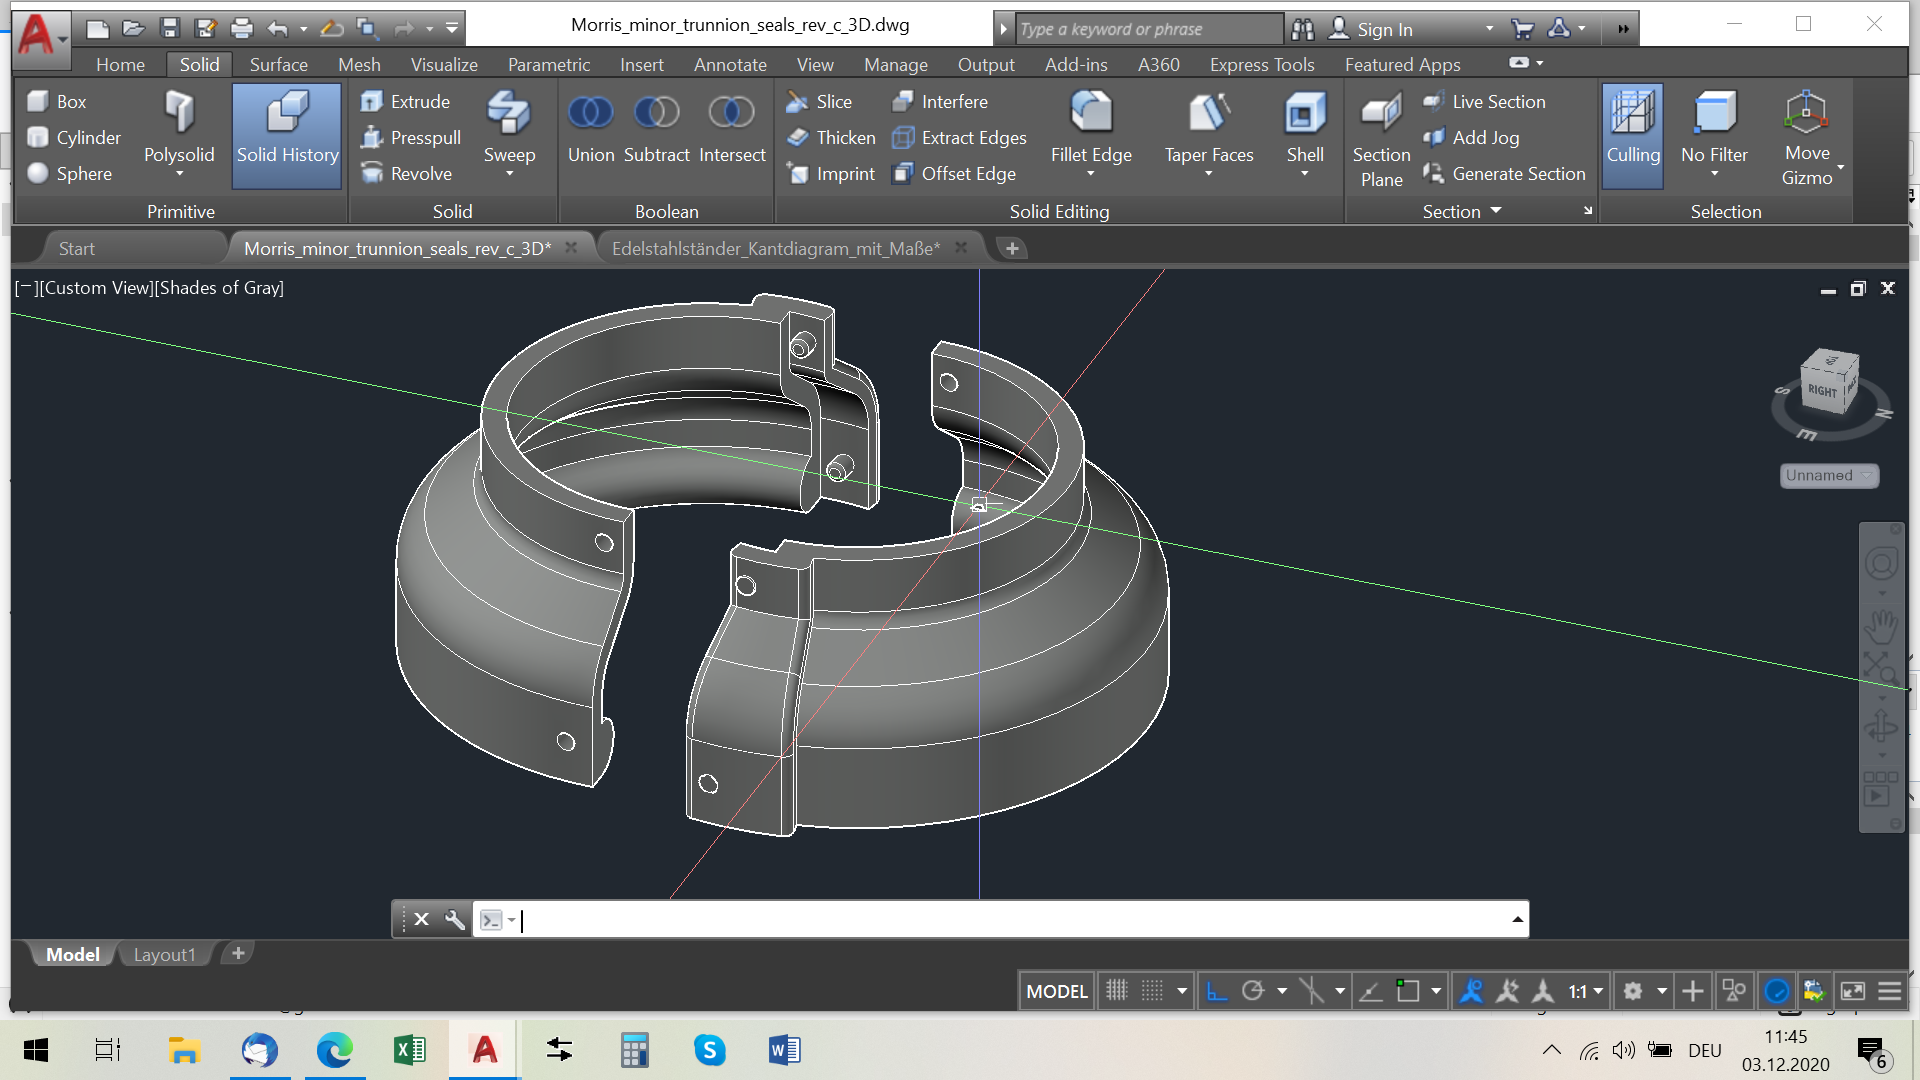Open the annotation scale 1:1 dropdown
Viewport: 1920px width, 1080px height.
pos(1586,991)
